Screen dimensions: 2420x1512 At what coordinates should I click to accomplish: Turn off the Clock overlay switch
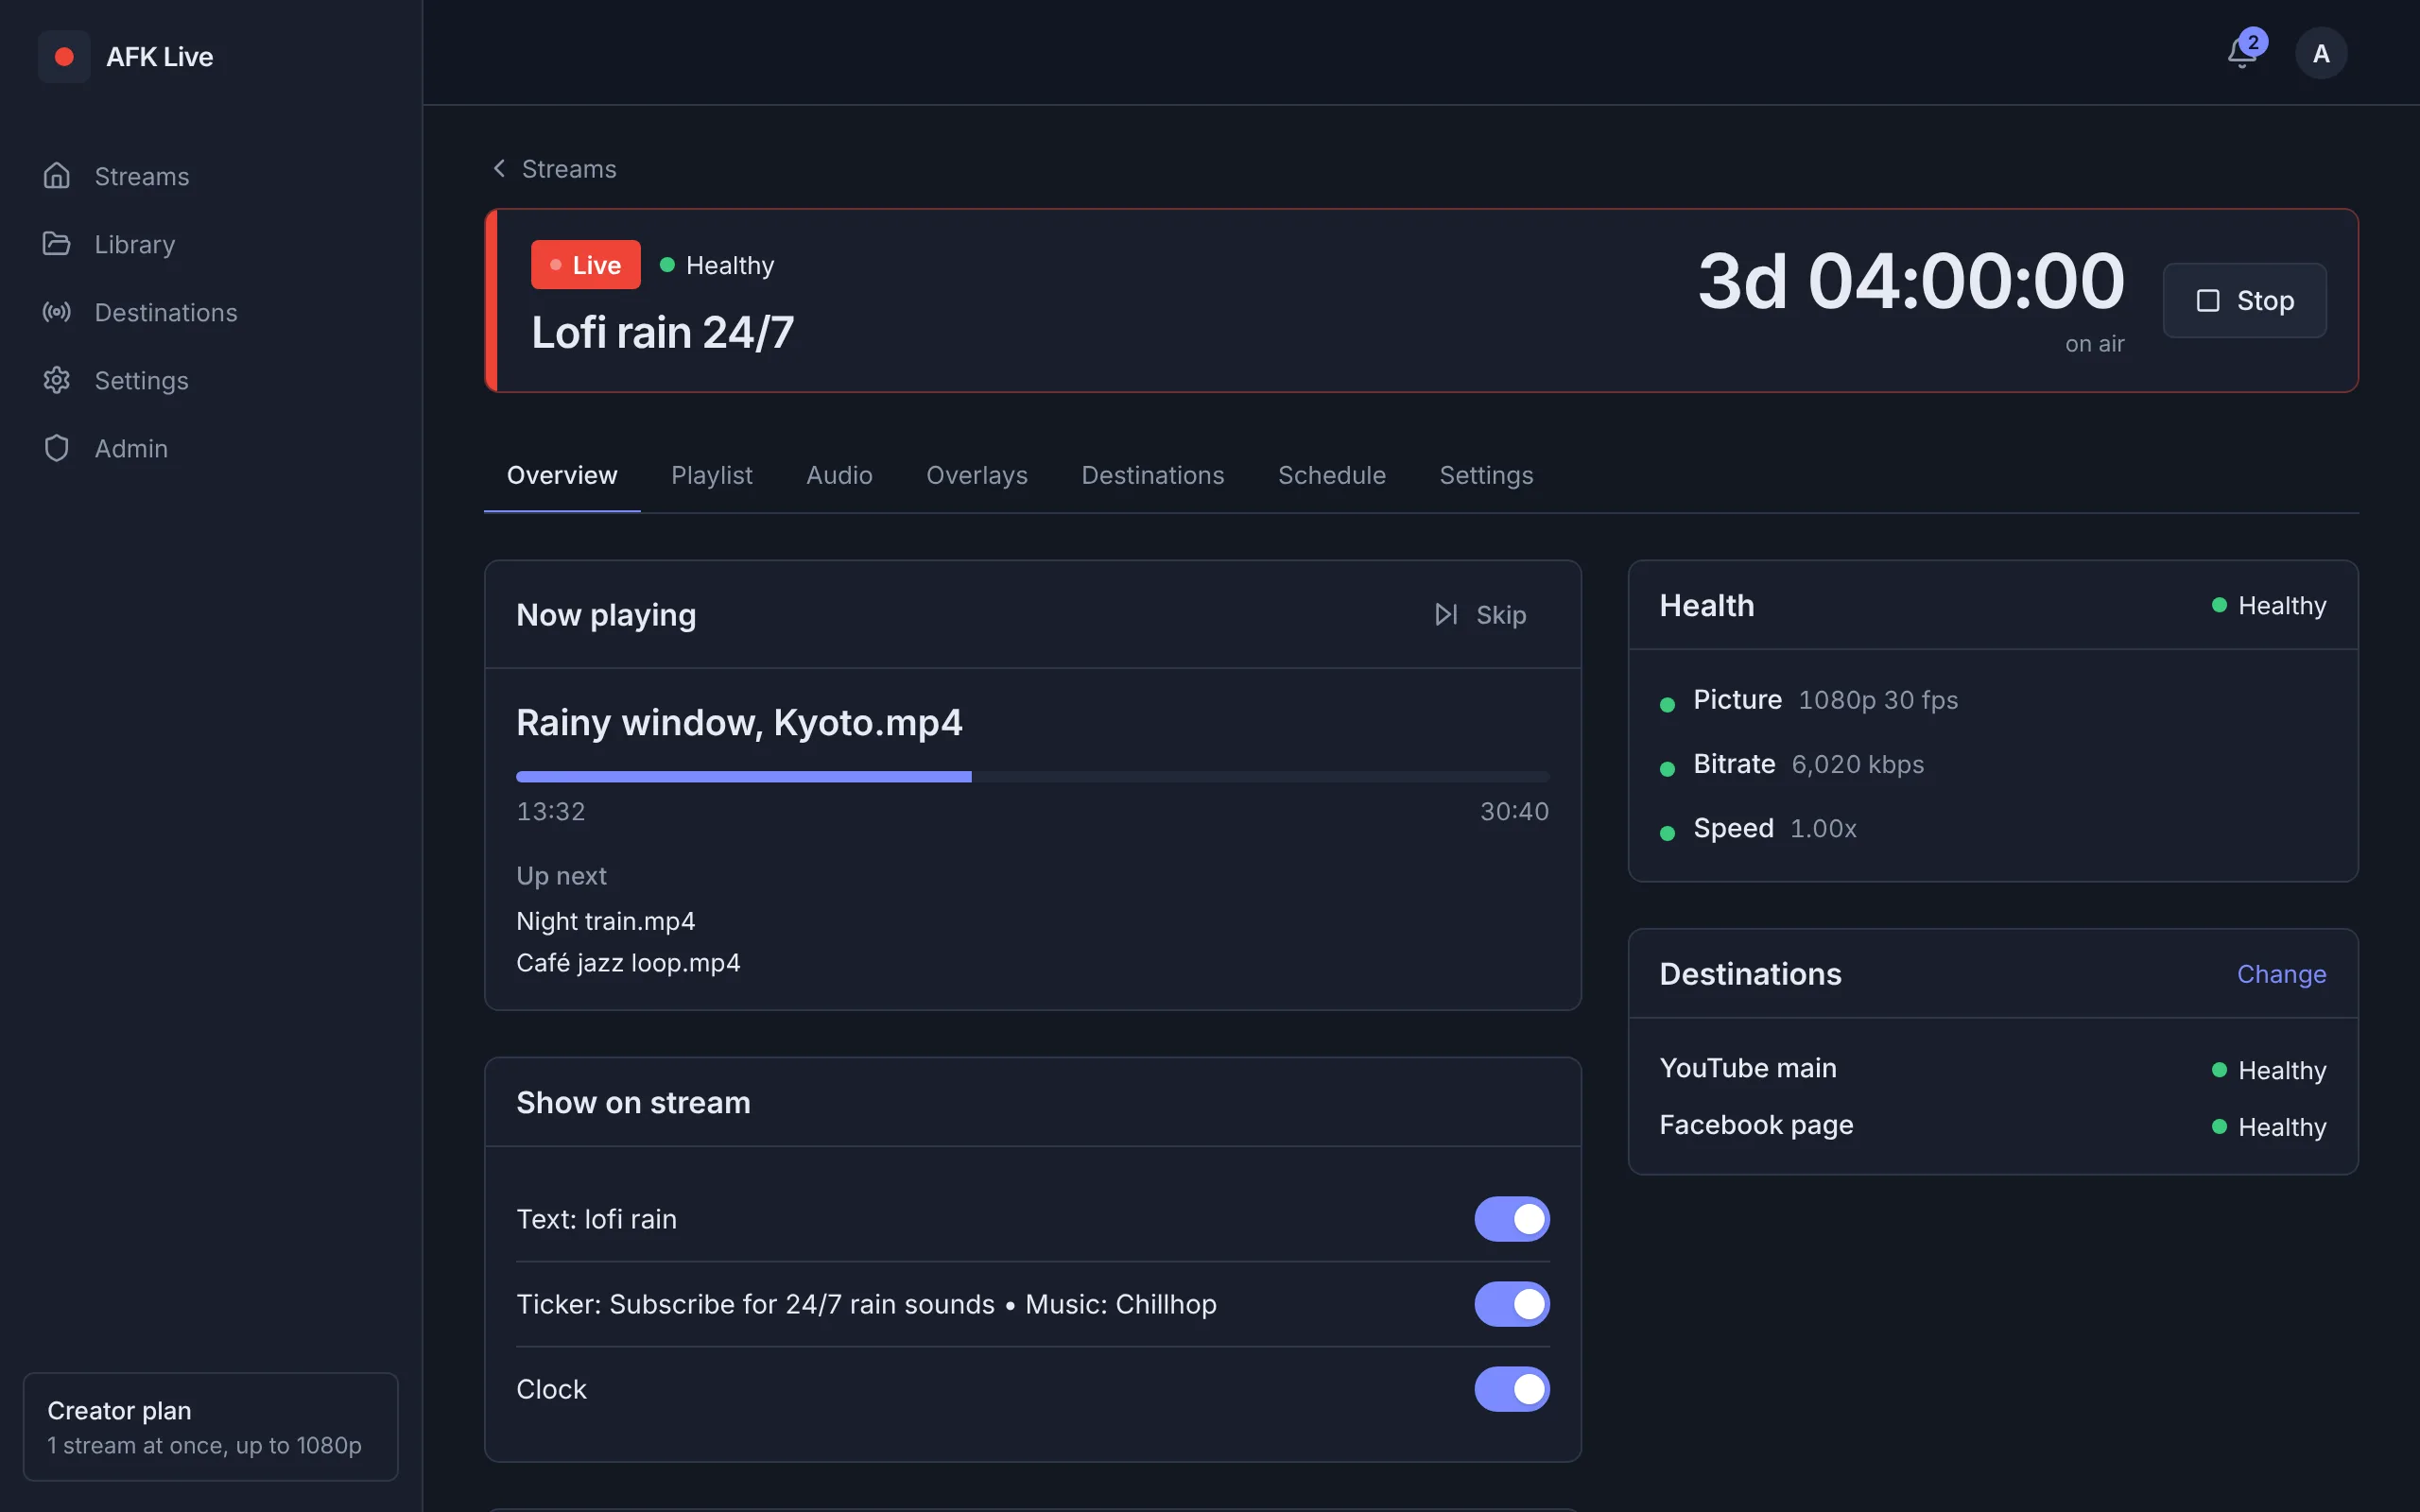coord(1511,1389)
